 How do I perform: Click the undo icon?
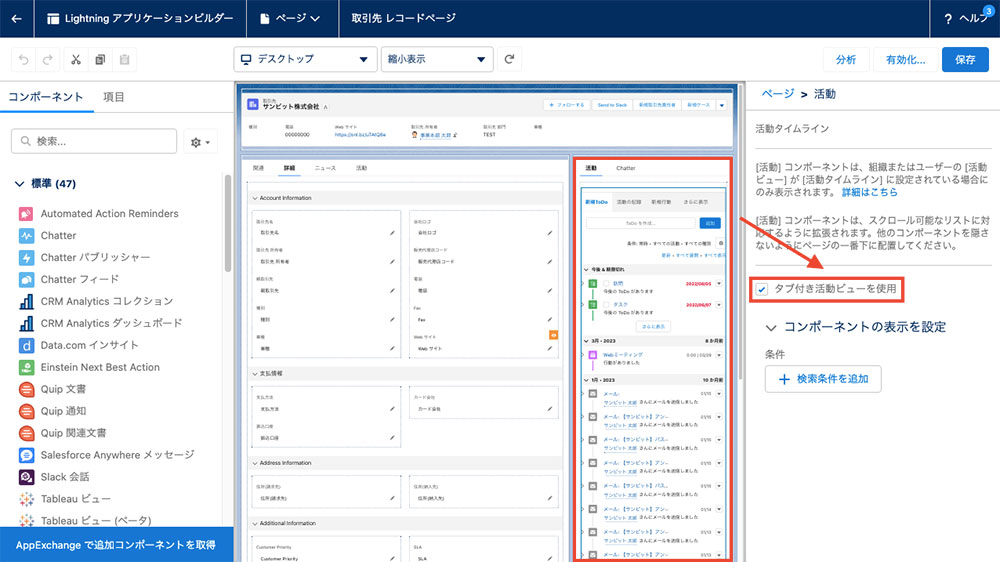[24, 59]
